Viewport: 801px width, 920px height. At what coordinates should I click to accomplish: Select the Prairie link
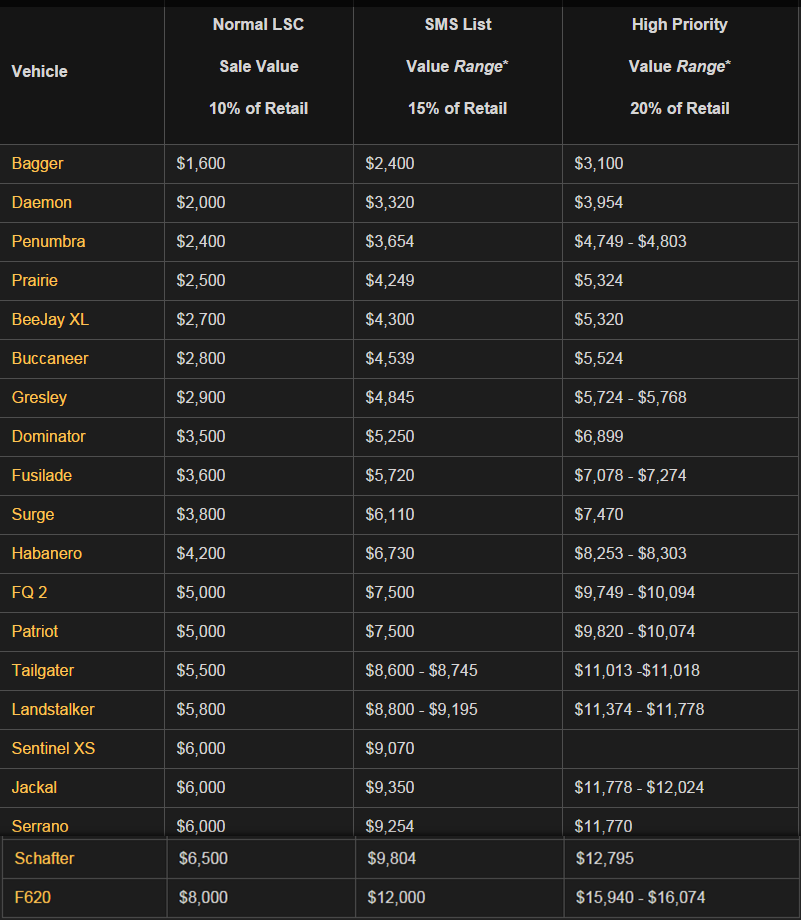(x=37, y=280)
